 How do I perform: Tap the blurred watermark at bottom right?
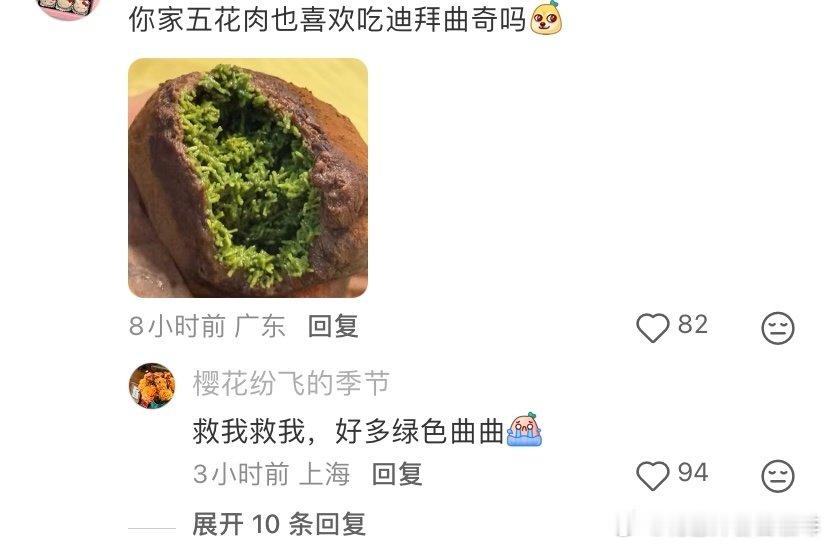coord(718,524)
